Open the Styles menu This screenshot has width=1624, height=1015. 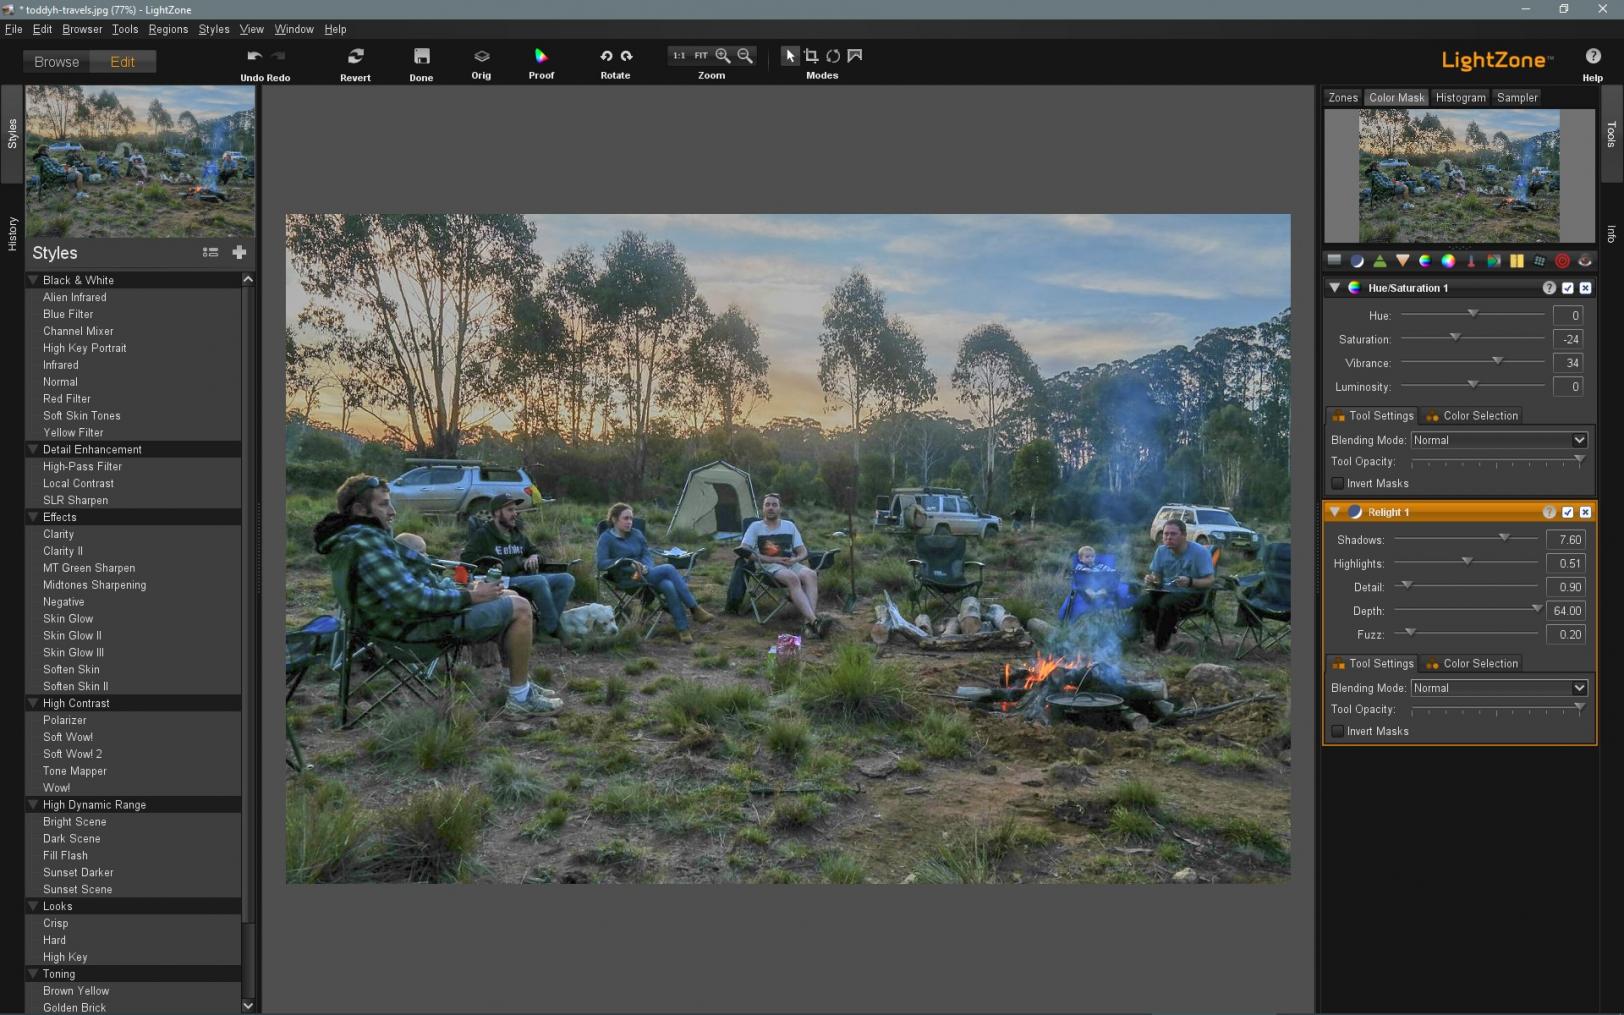(x=214, y=29)
